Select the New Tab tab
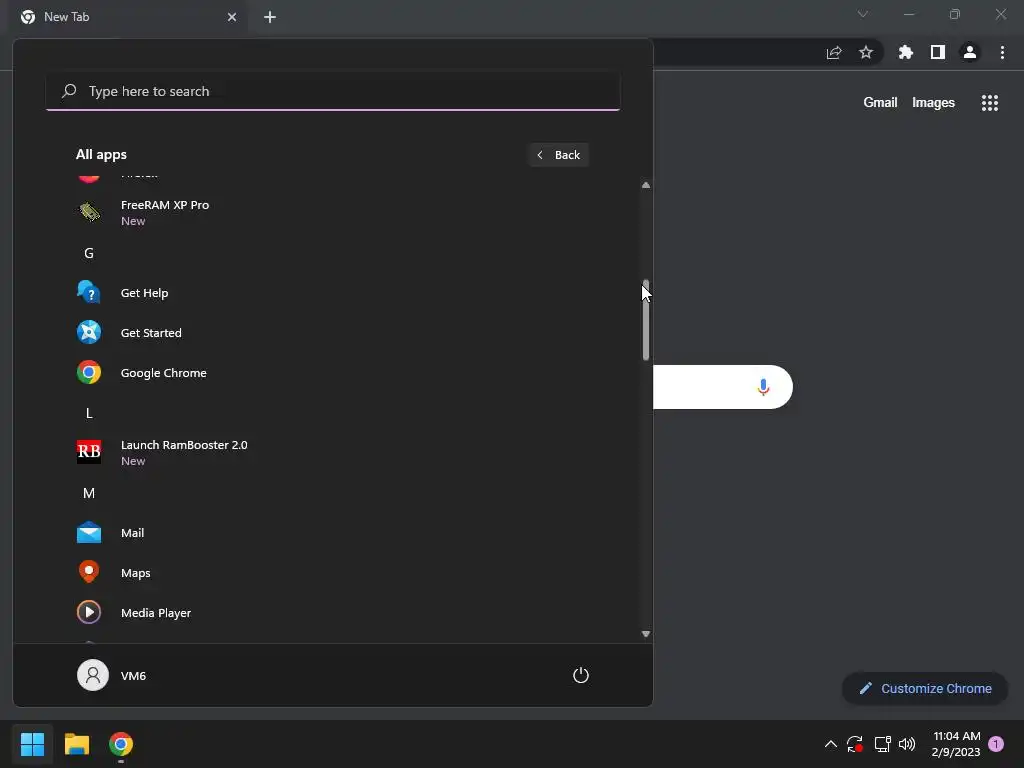 point(128,17)
